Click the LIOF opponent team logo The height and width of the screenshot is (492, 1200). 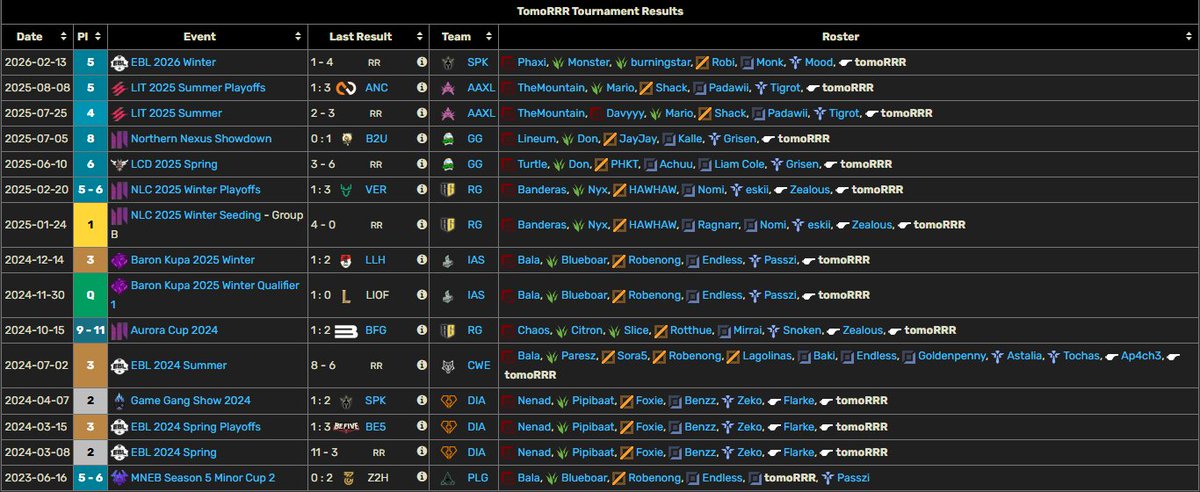tap(346, 296)
